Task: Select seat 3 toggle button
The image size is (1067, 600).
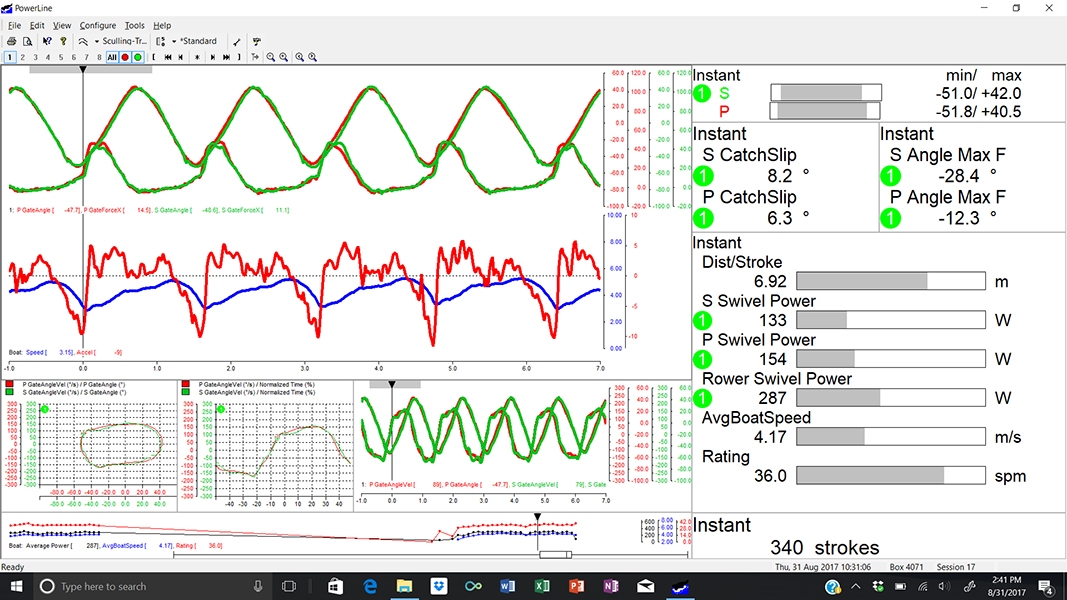Action: [x=35, y=57]
